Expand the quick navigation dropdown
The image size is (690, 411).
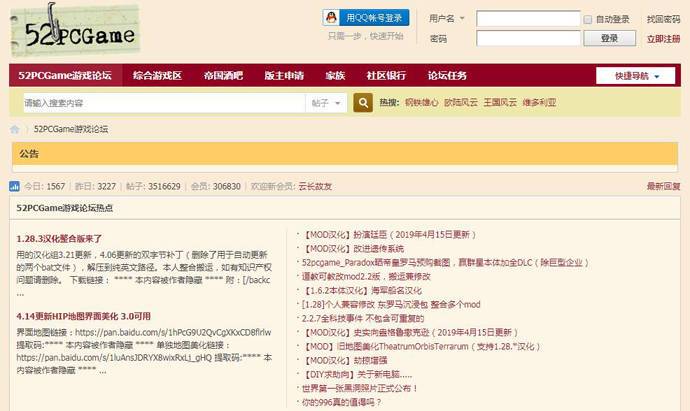[x=636, y=76]
